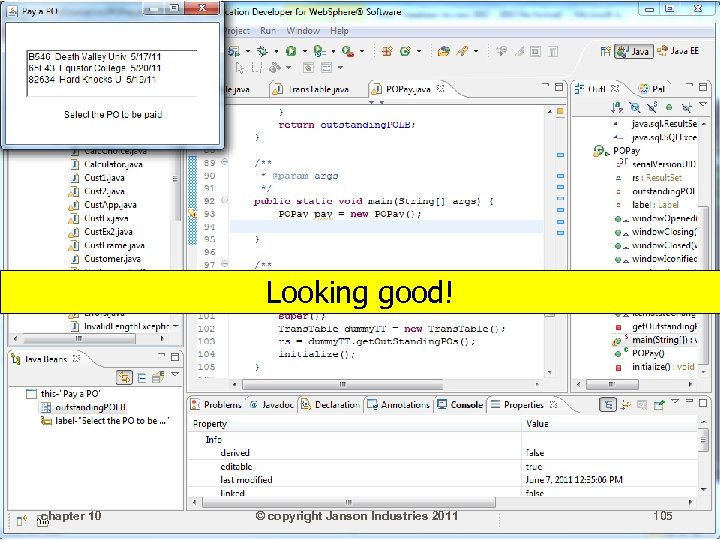Click the Properties restore default value icon

pyautogui.click(x=642, y=405)
